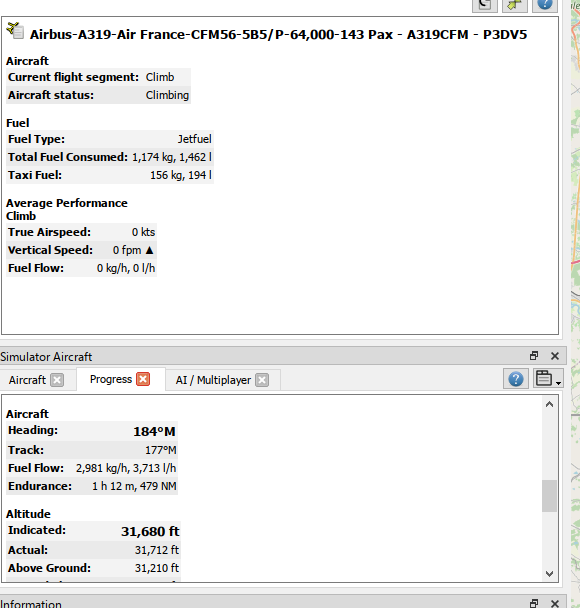580x608 pixels.
Task: Click the True Airspeed value '0 kts'
Action: (143, 232)
